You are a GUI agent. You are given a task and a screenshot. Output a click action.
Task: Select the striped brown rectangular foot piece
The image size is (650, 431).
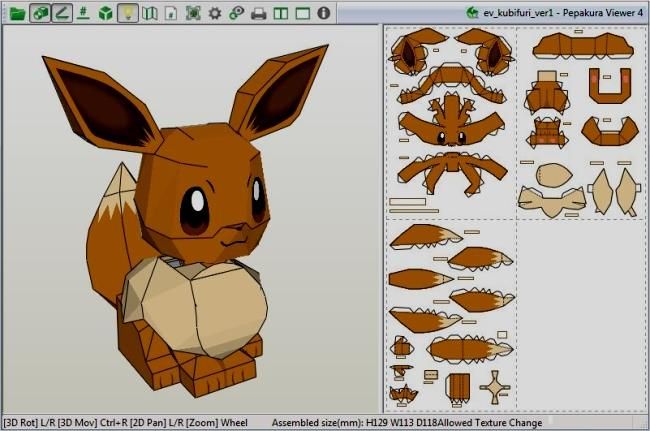[x=458, y=389]
